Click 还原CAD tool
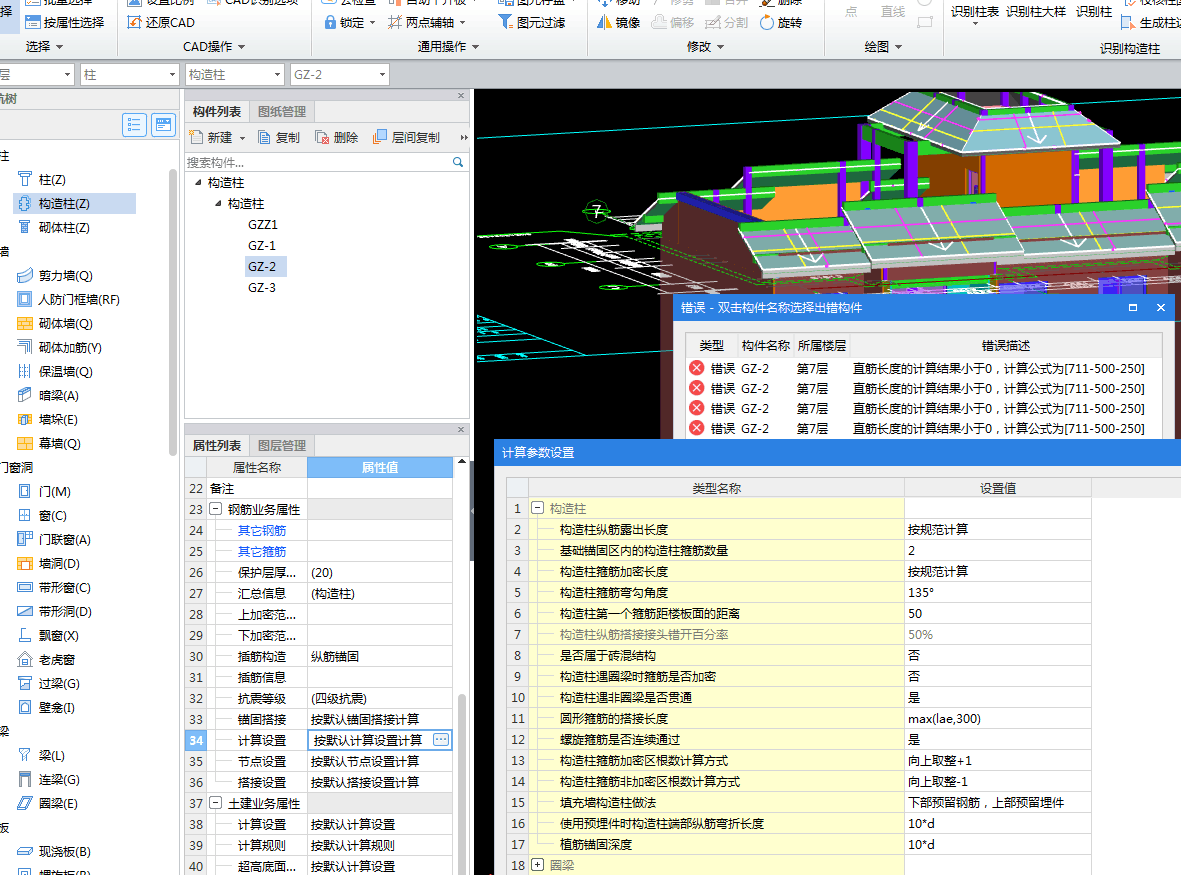 [161, 23]
